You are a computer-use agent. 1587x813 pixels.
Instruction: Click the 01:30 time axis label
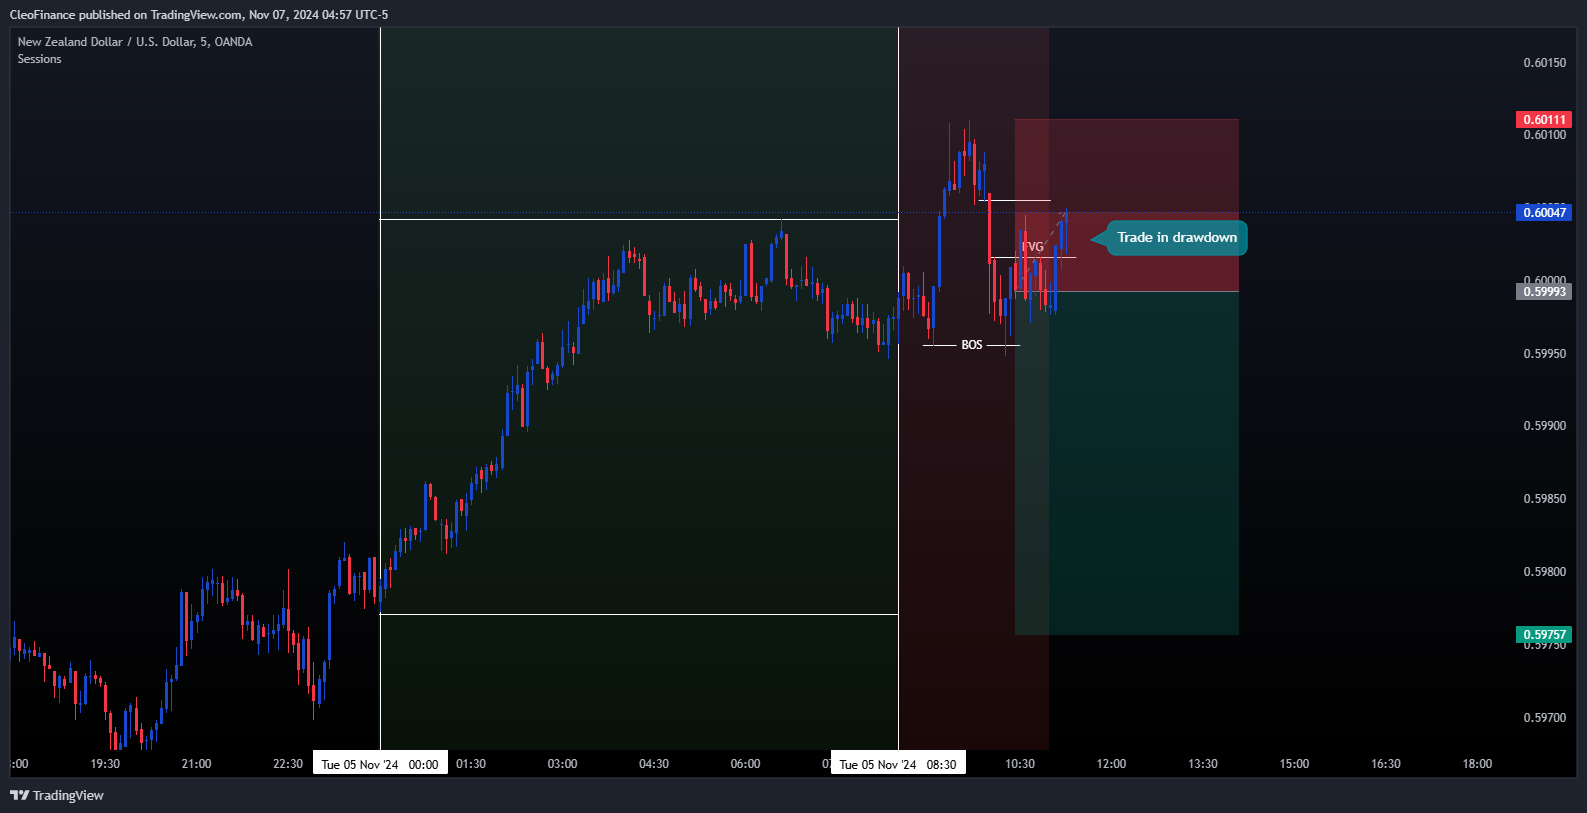tap(471, 764)
